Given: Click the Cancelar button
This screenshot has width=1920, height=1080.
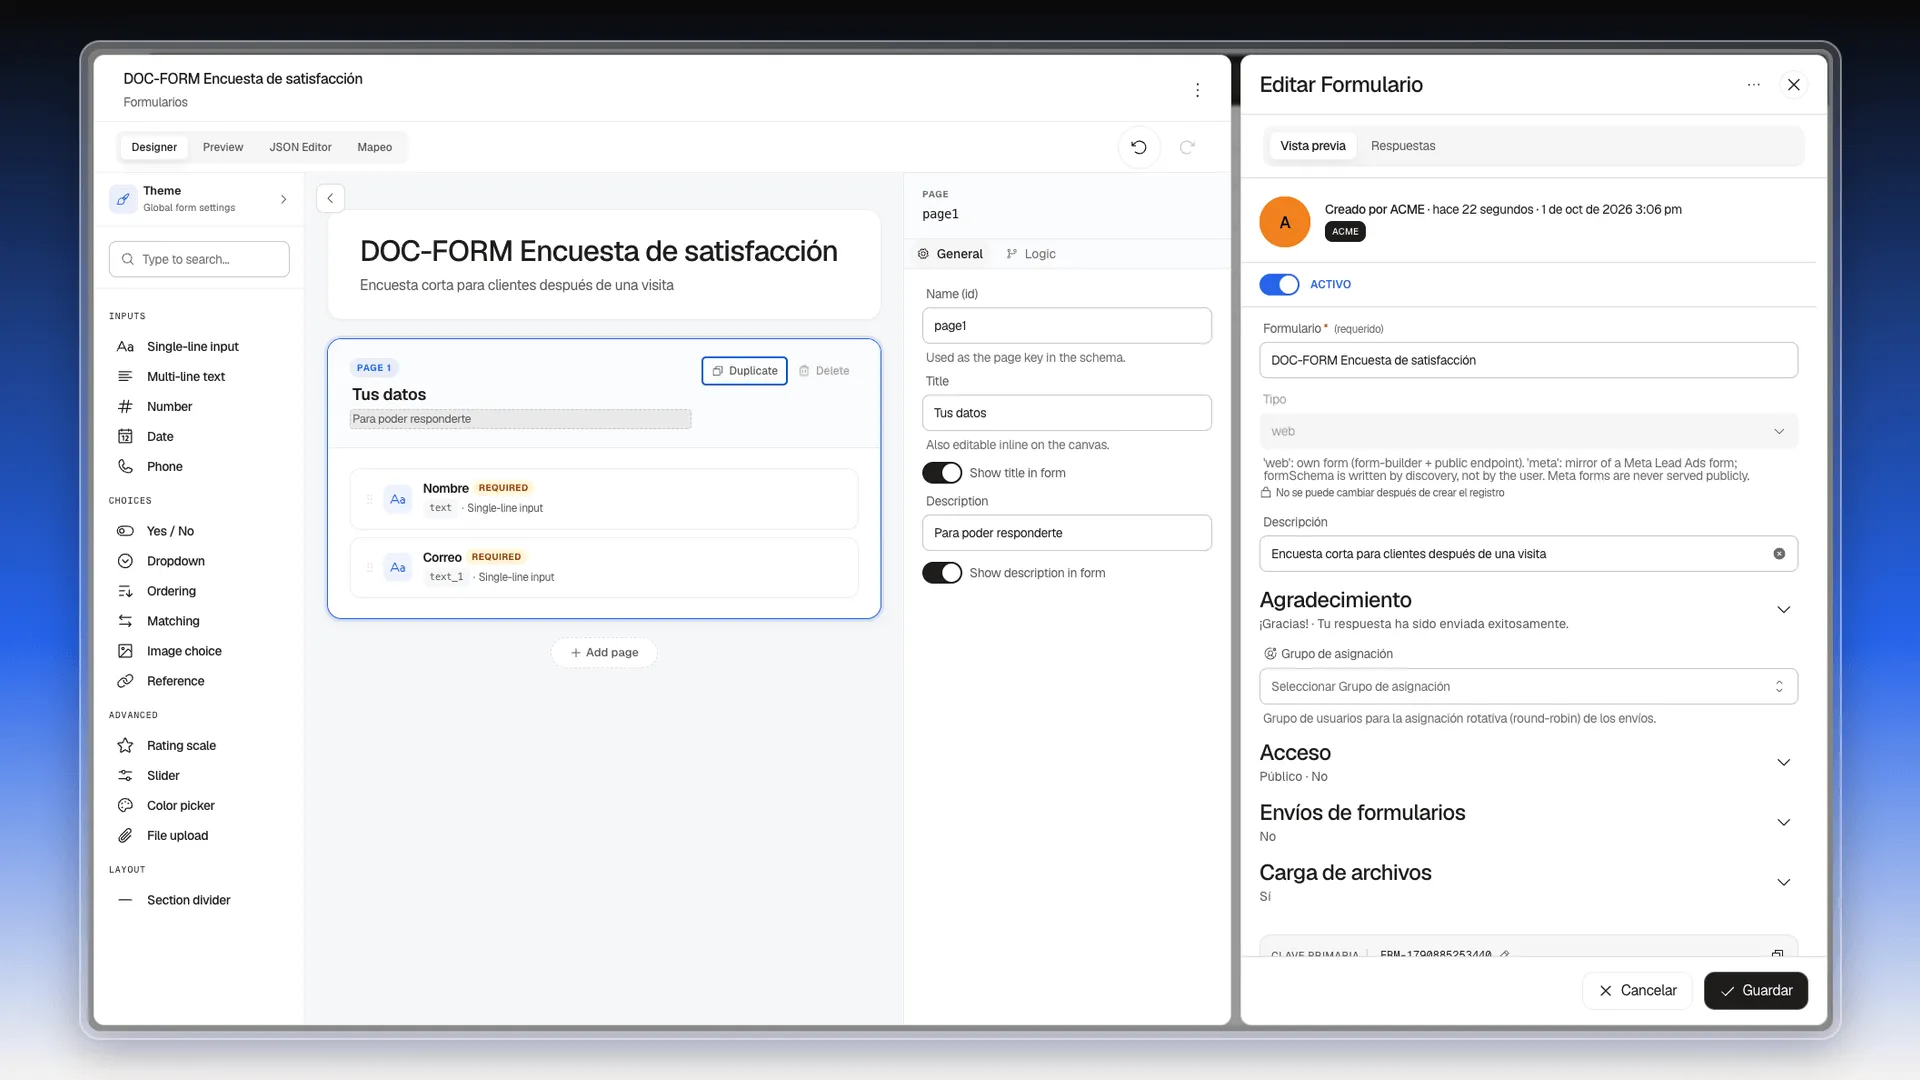Looking at the screenshot, I should tap(1637, 991).
